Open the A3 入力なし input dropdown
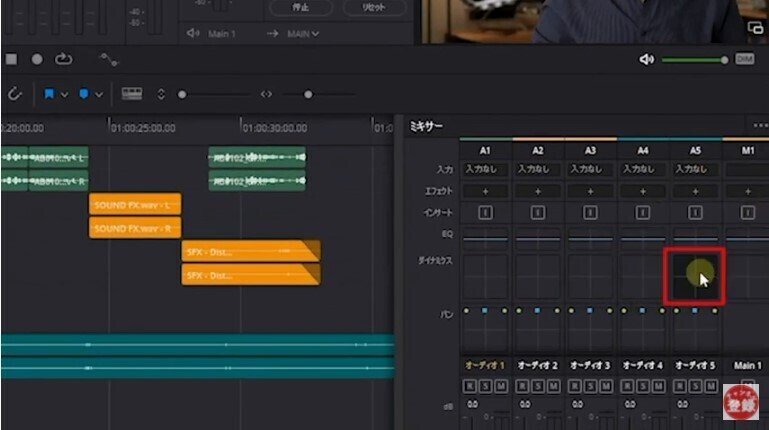Image resolution: width=769 pixels, height=430 pixels. 590,169
